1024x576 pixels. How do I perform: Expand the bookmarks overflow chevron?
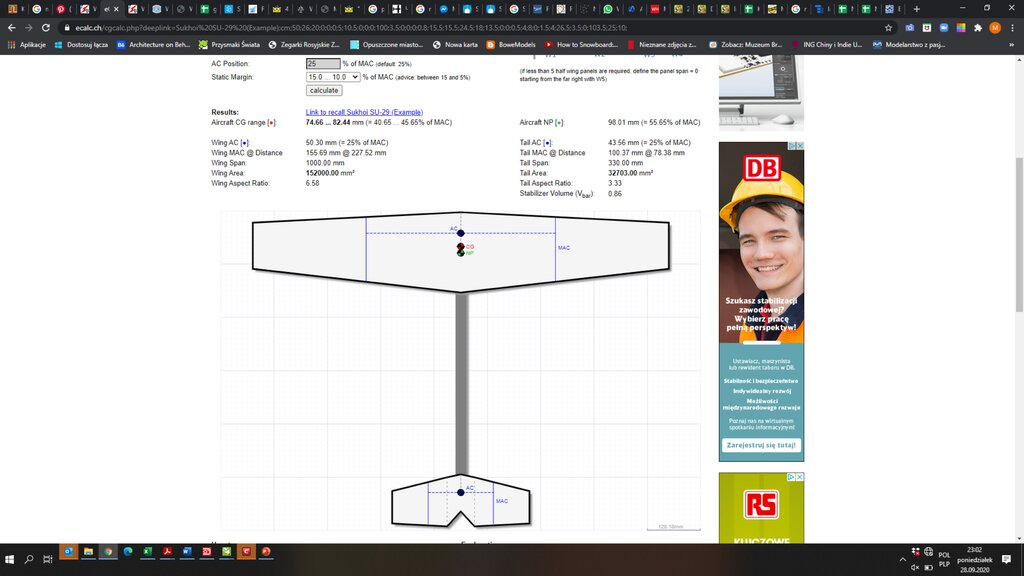1010,45
